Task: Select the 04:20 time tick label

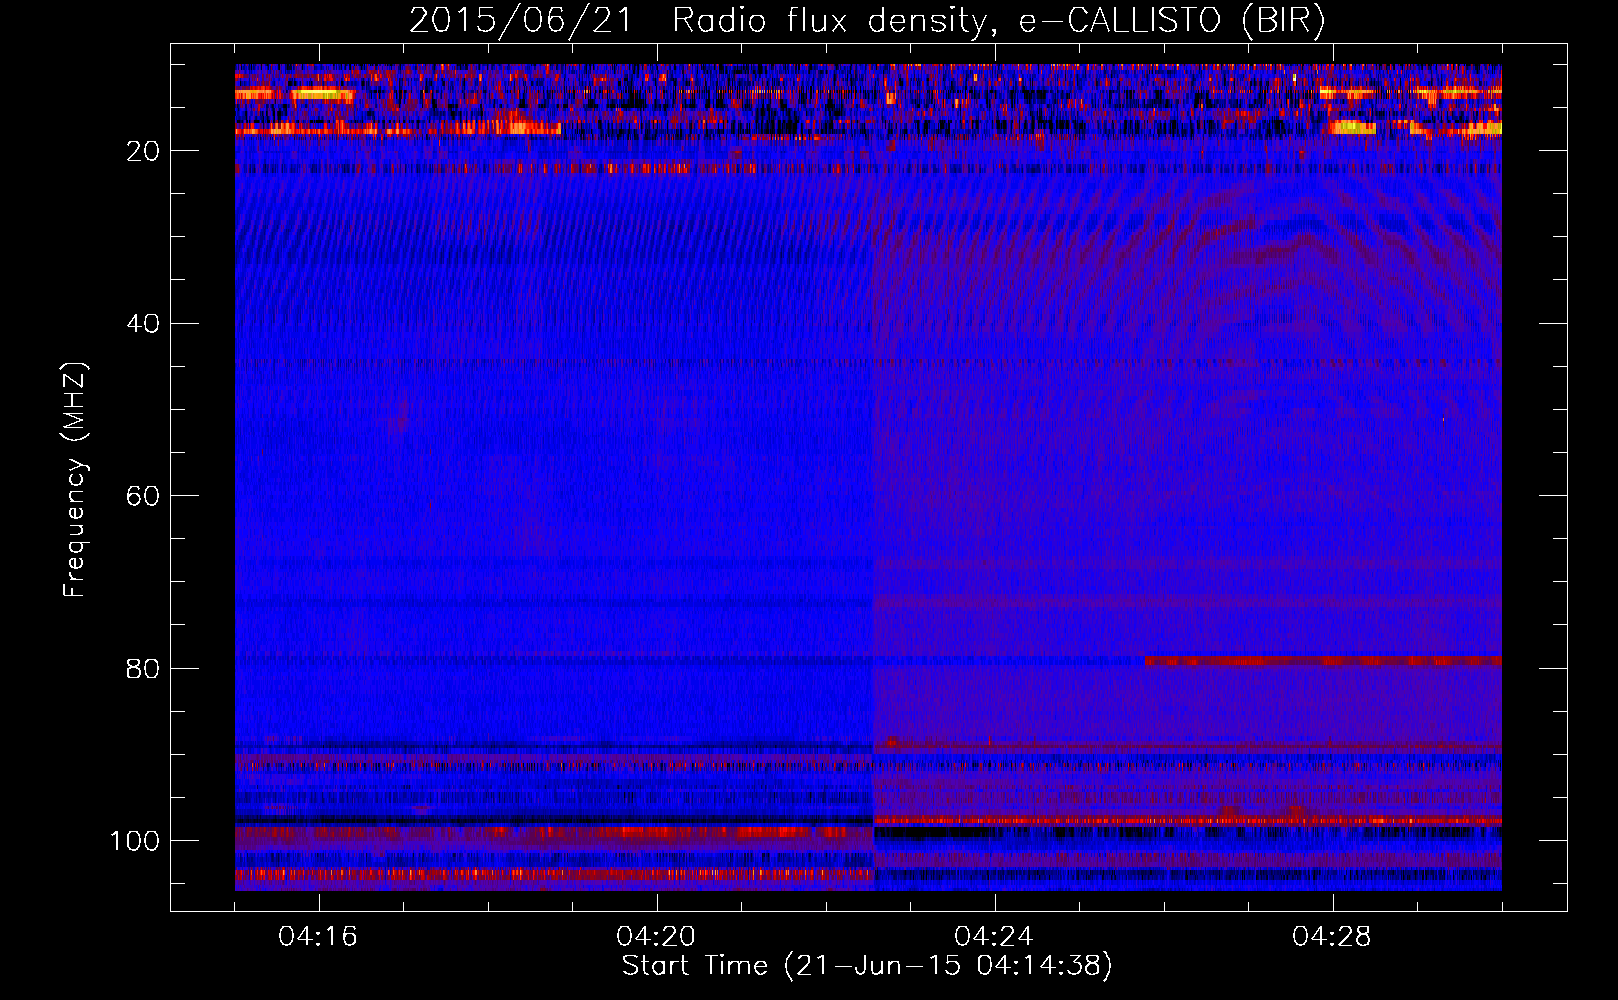Action: coord(656,937)
